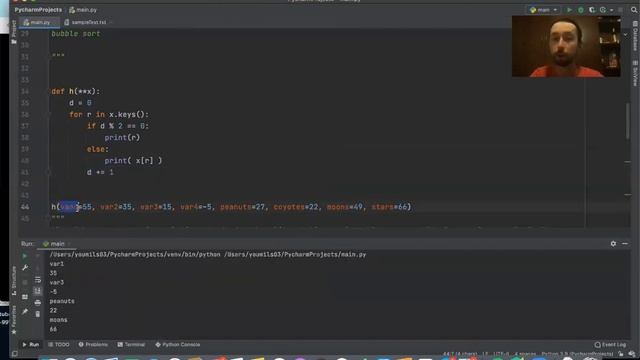Start debugging with the green bug icon

tap(580, 10)
